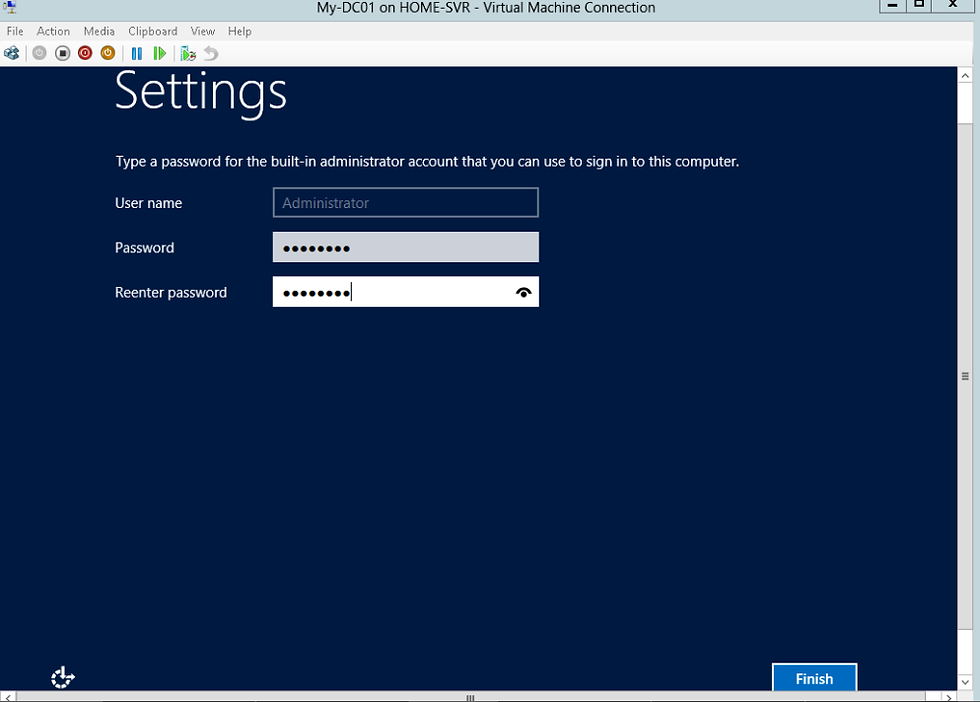
Task: Click the Ctrl+Alt+Delete toolbar icon
Action: click(12, 53)
